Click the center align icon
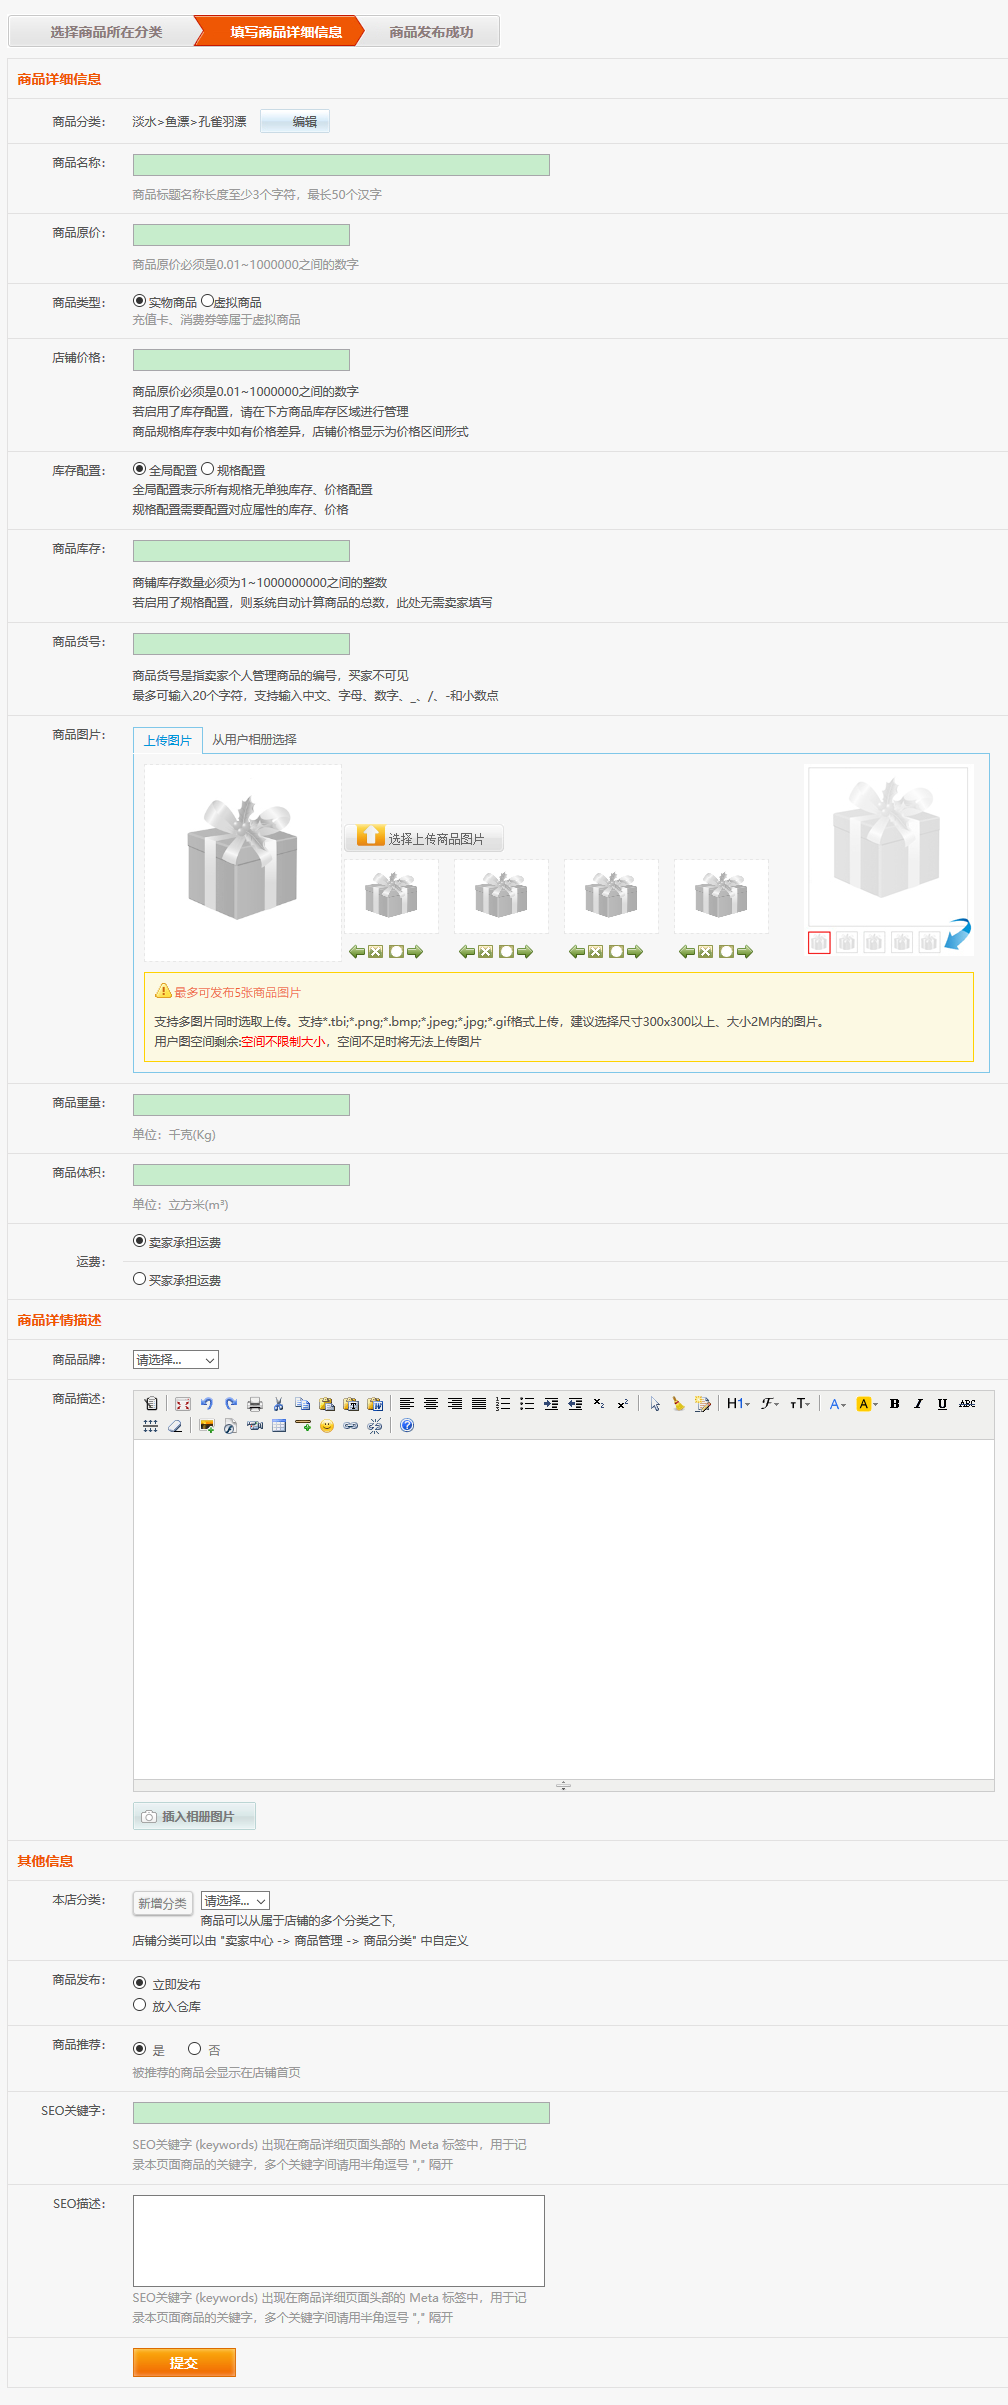Image resolution: width=1008 pixels, height=2405 pixels. coord(431,1404)
